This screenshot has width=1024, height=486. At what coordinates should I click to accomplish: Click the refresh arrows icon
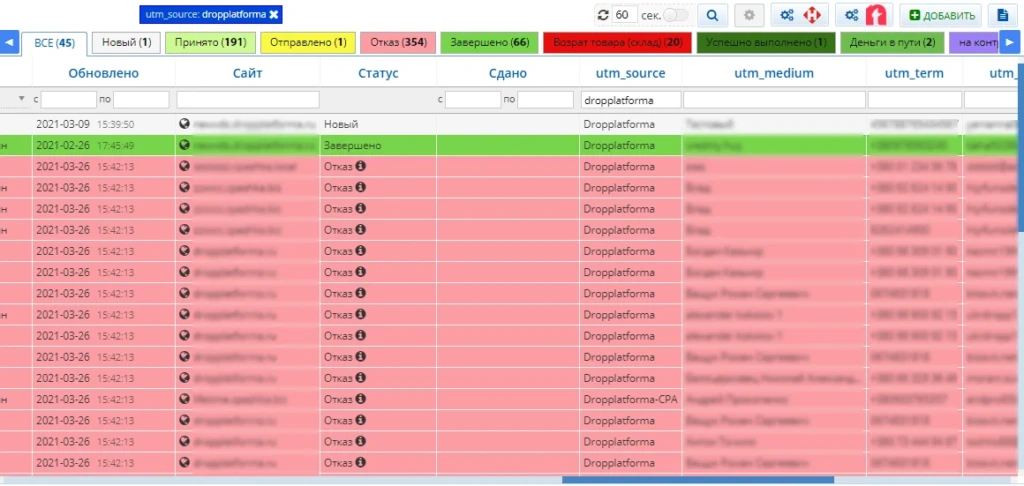(x=603, y=15)
